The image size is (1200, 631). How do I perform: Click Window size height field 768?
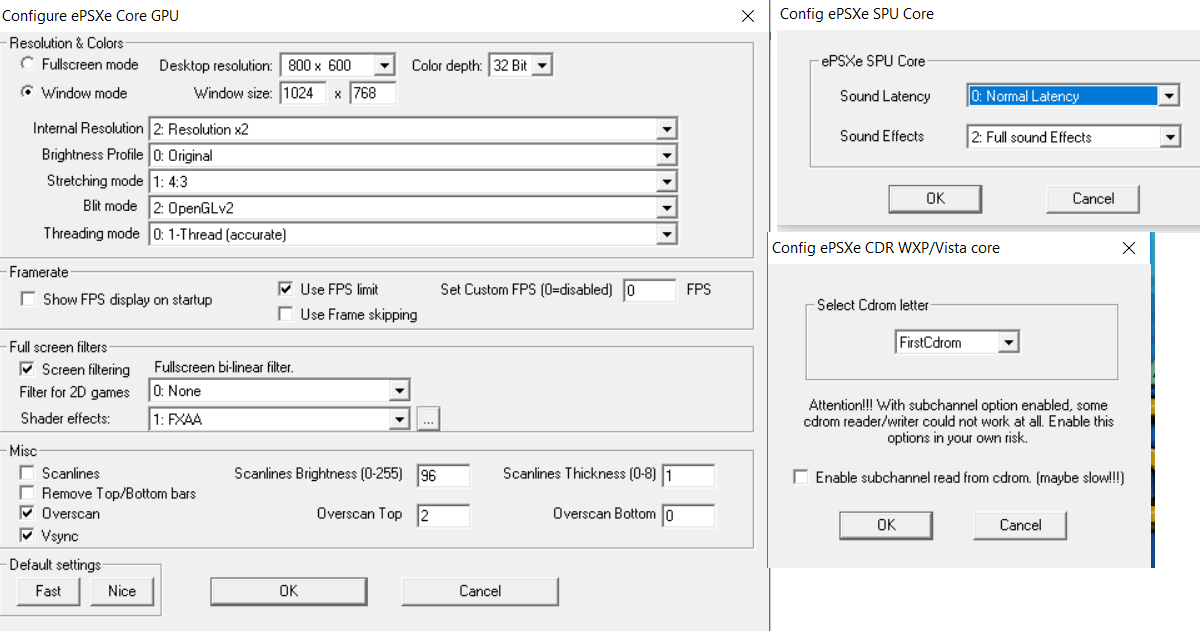coord(372,93)
